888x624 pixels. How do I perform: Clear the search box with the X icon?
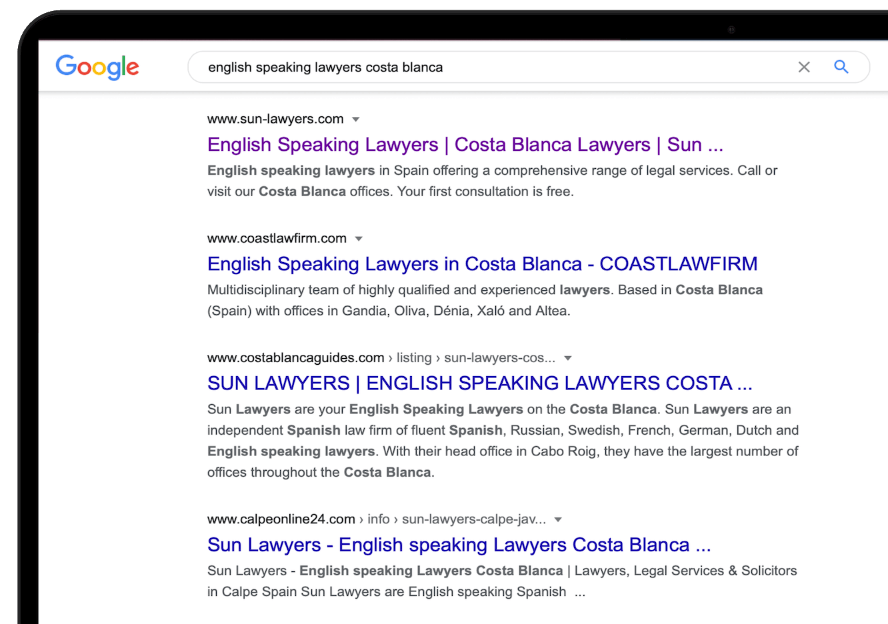[x=804, y=67]
